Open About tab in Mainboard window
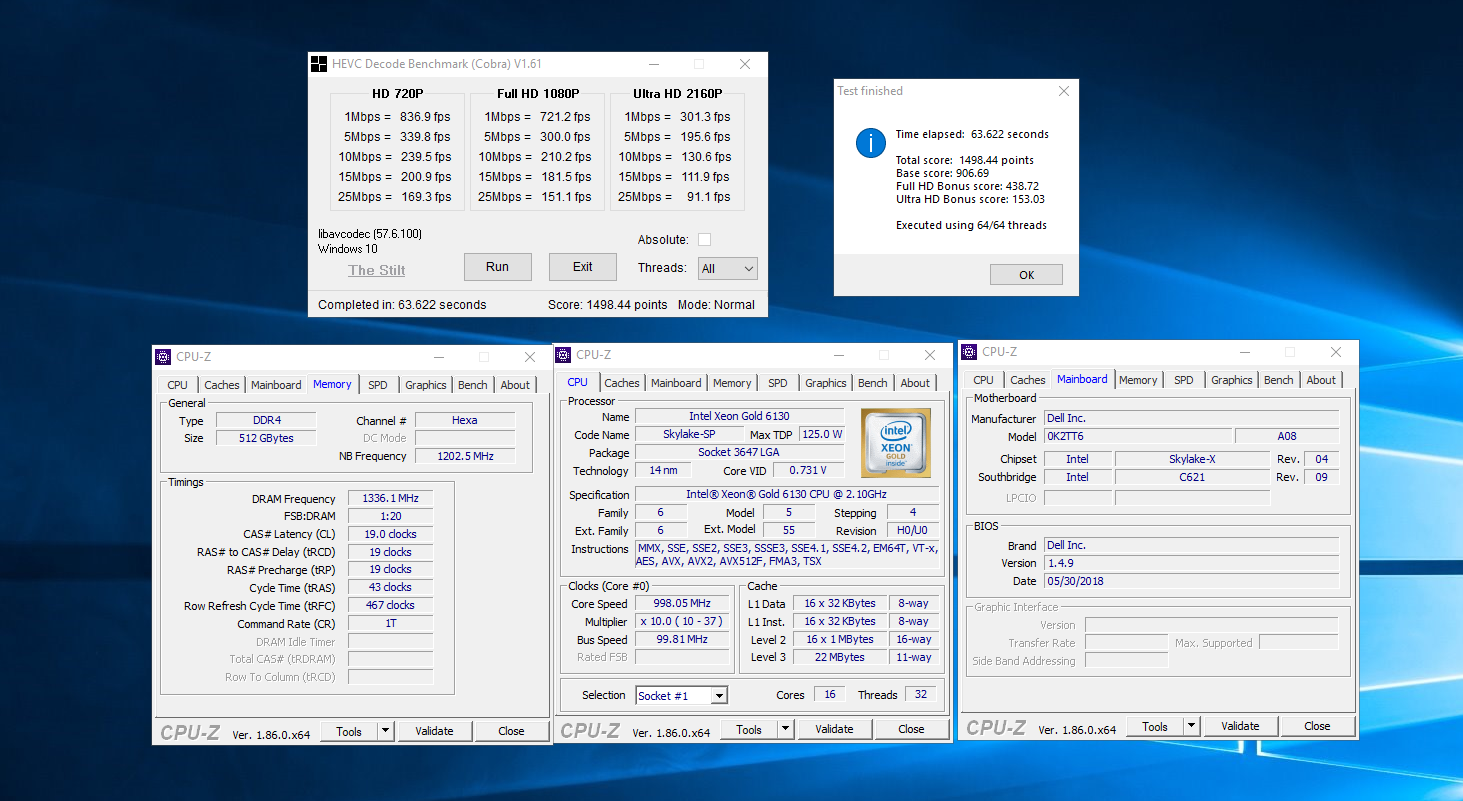 tap(1321, 380)
